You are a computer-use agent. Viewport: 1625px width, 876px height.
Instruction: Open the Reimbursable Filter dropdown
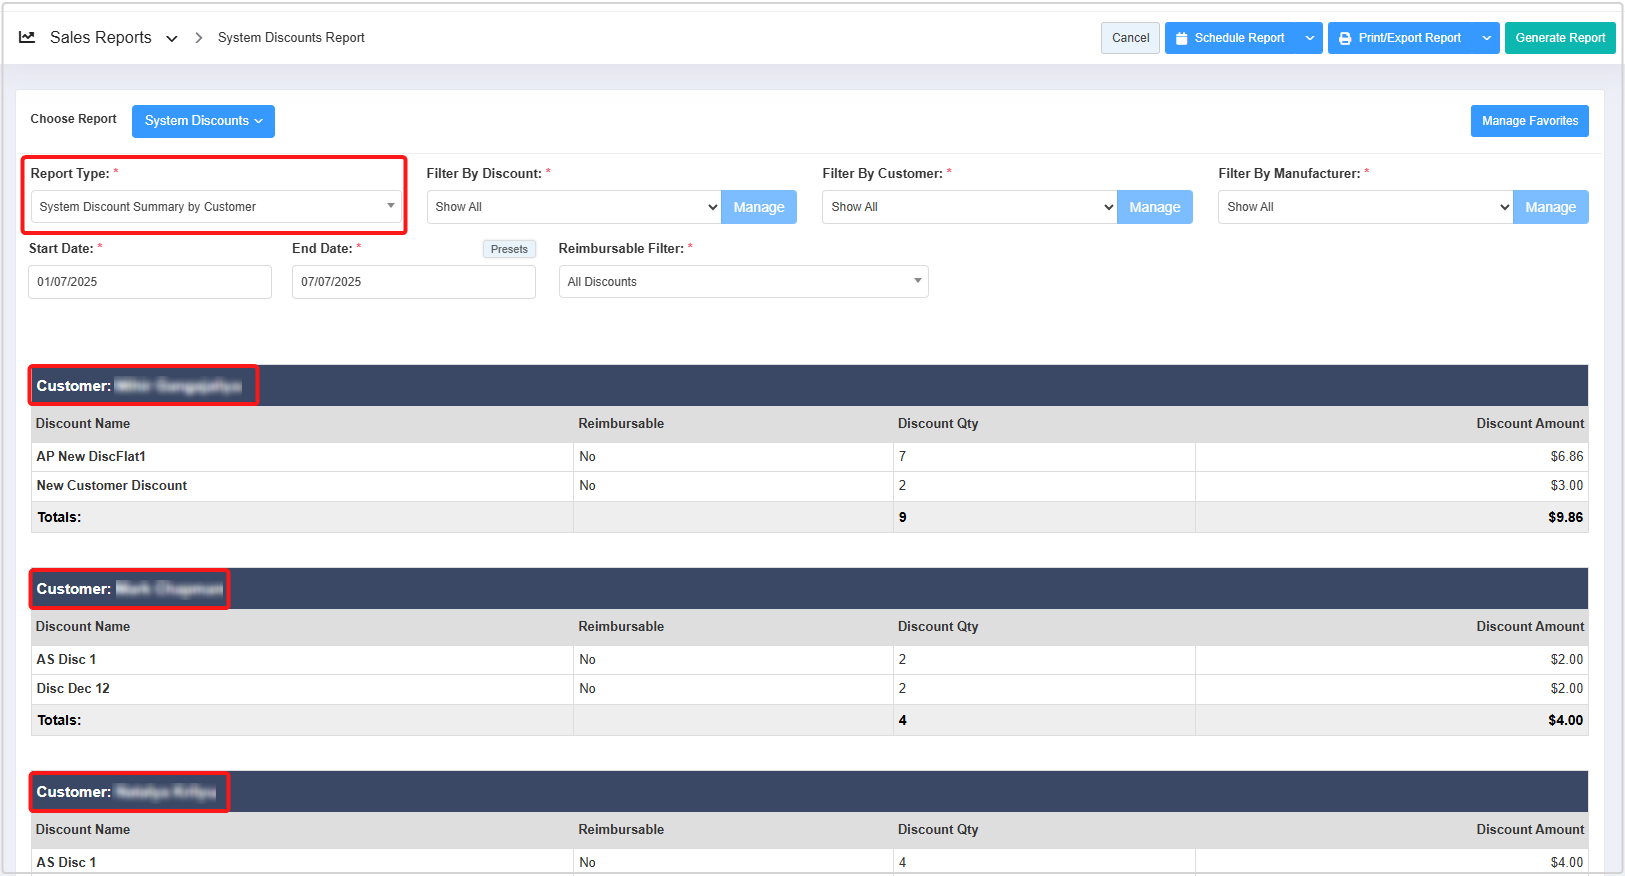(x=743, y=282)
